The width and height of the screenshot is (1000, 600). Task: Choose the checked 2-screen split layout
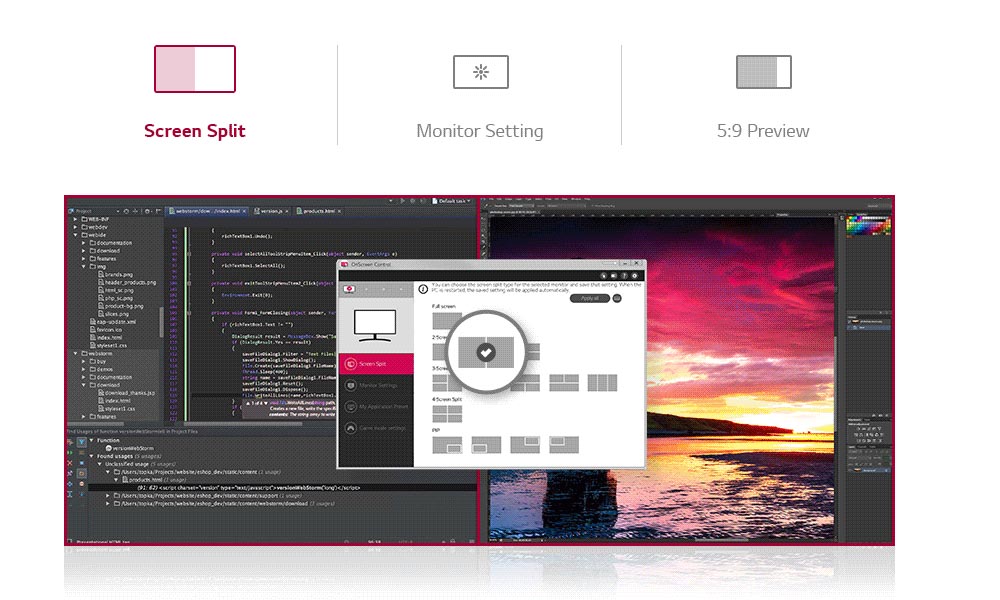(486, 352)
